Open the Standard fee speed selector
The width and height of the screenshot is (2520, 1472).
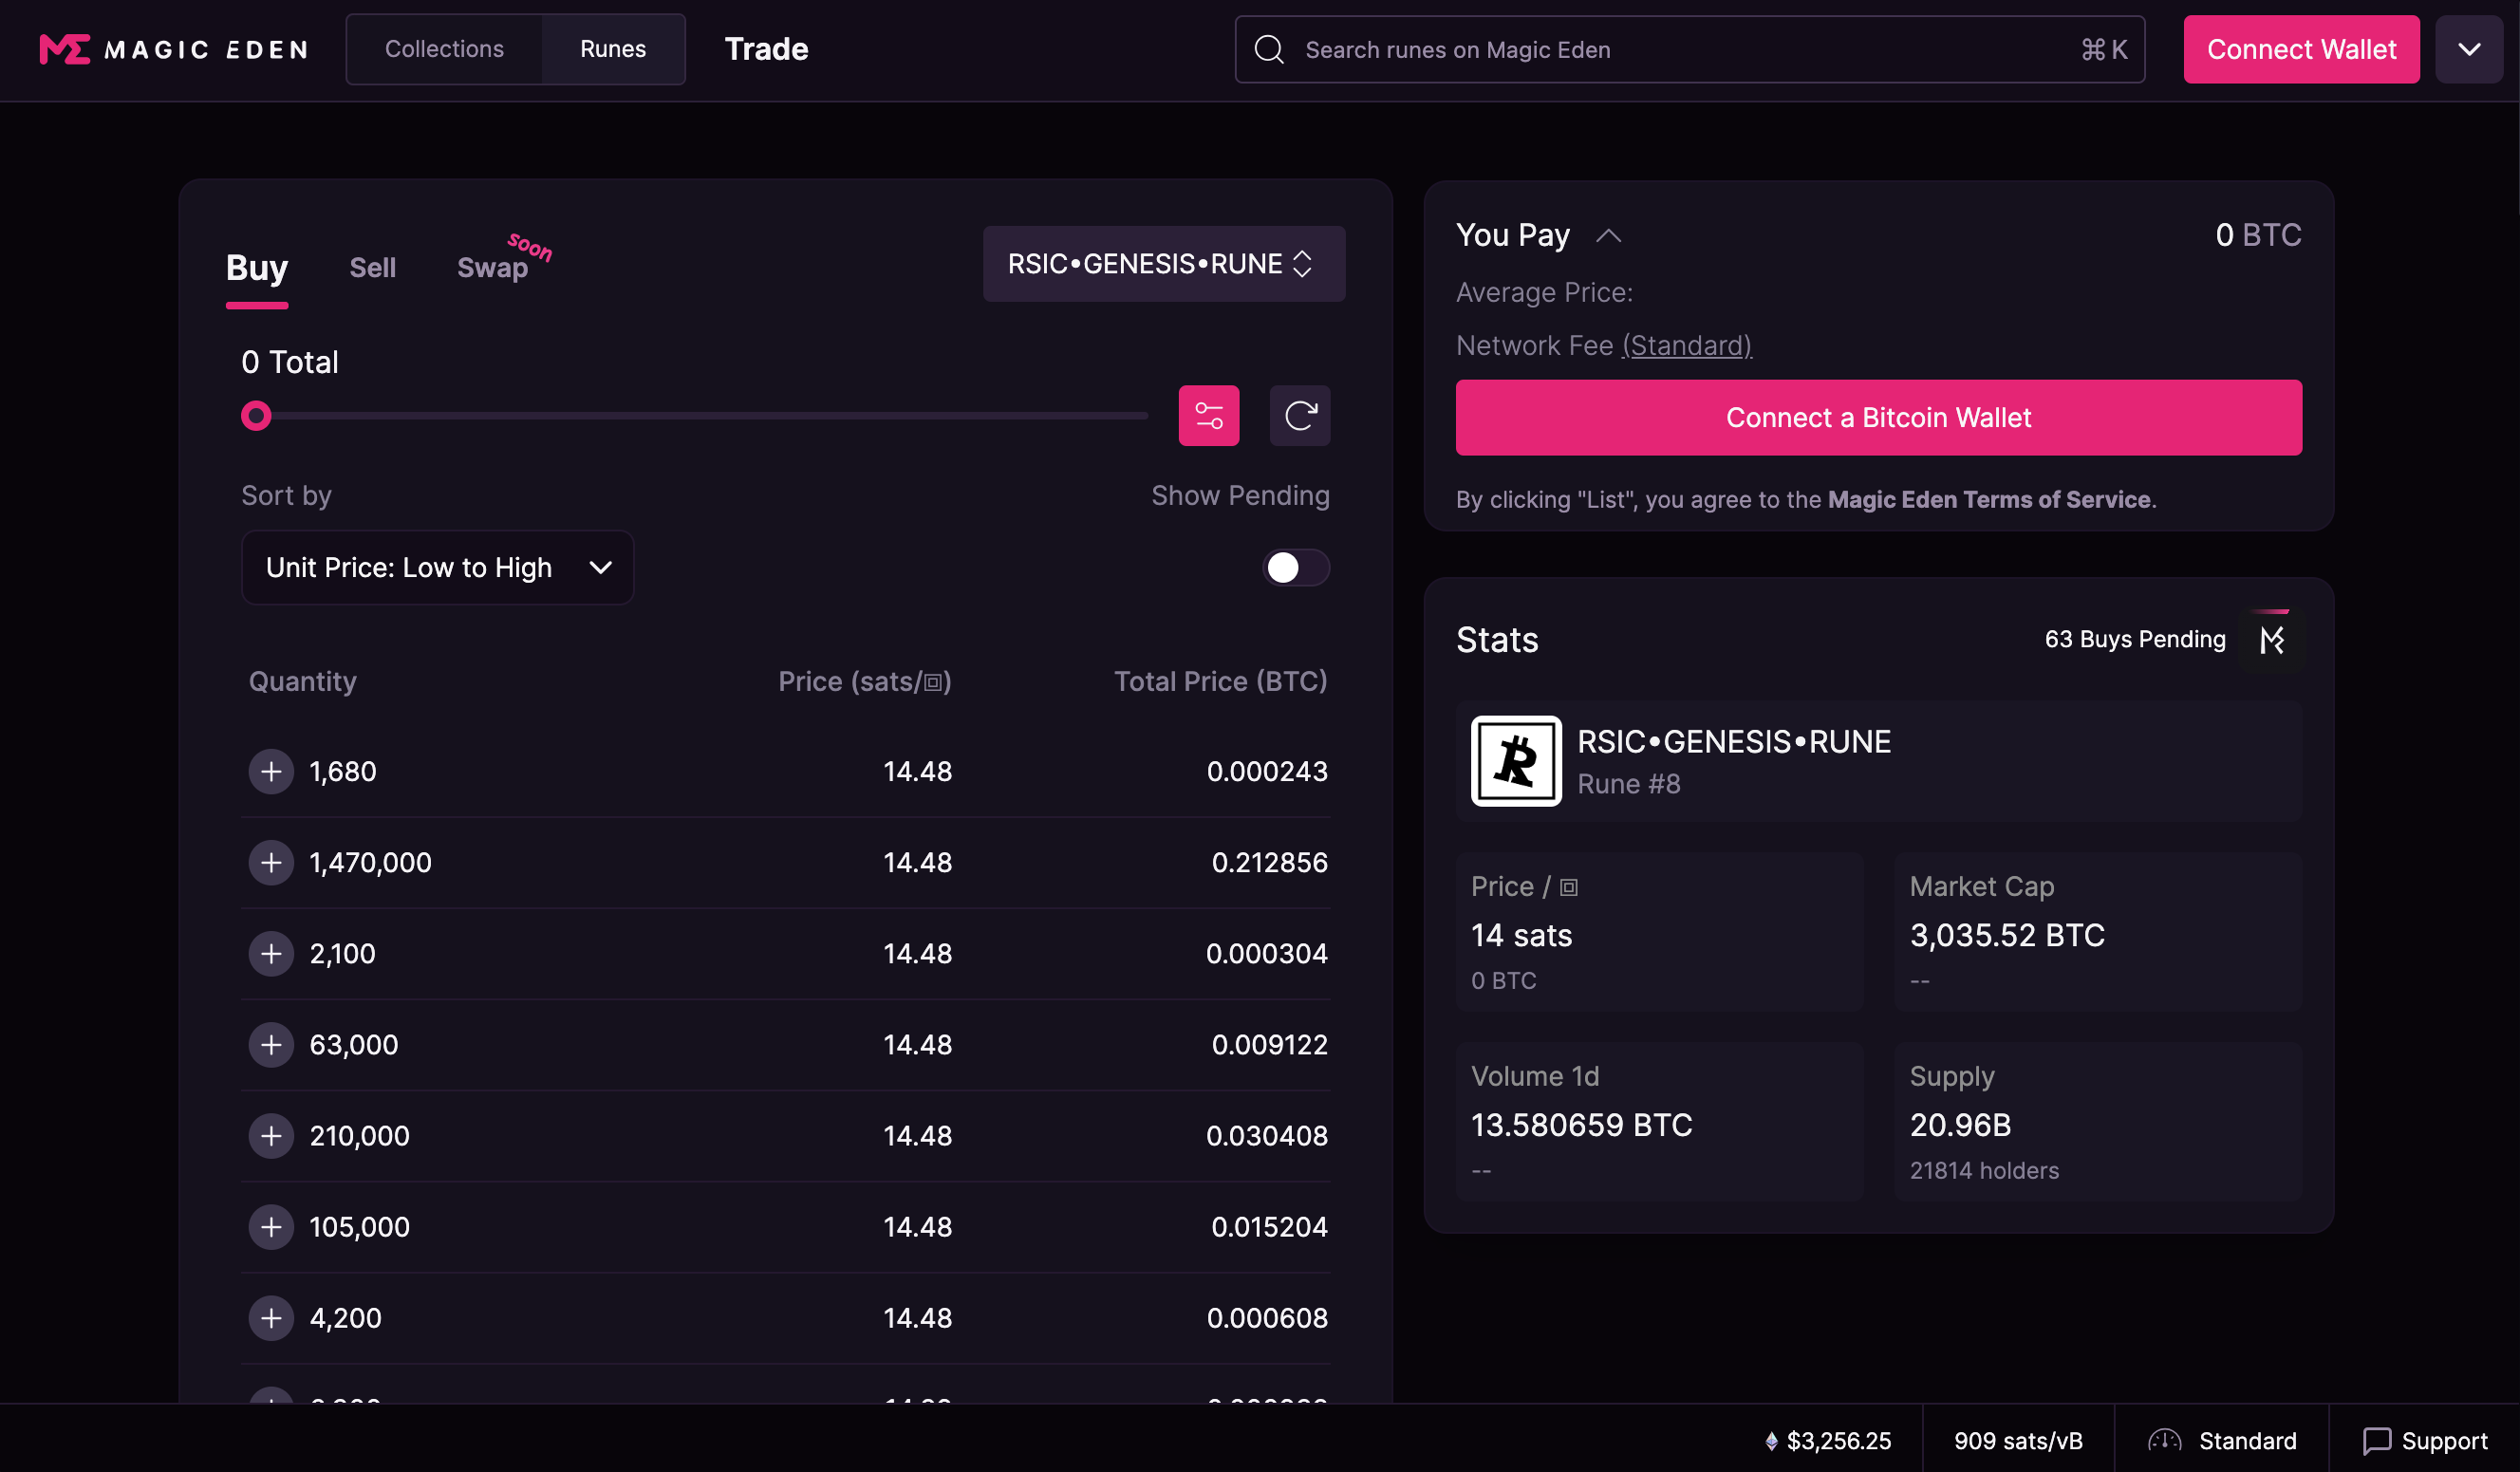pyautogui.click(x=2222, y=1440)
